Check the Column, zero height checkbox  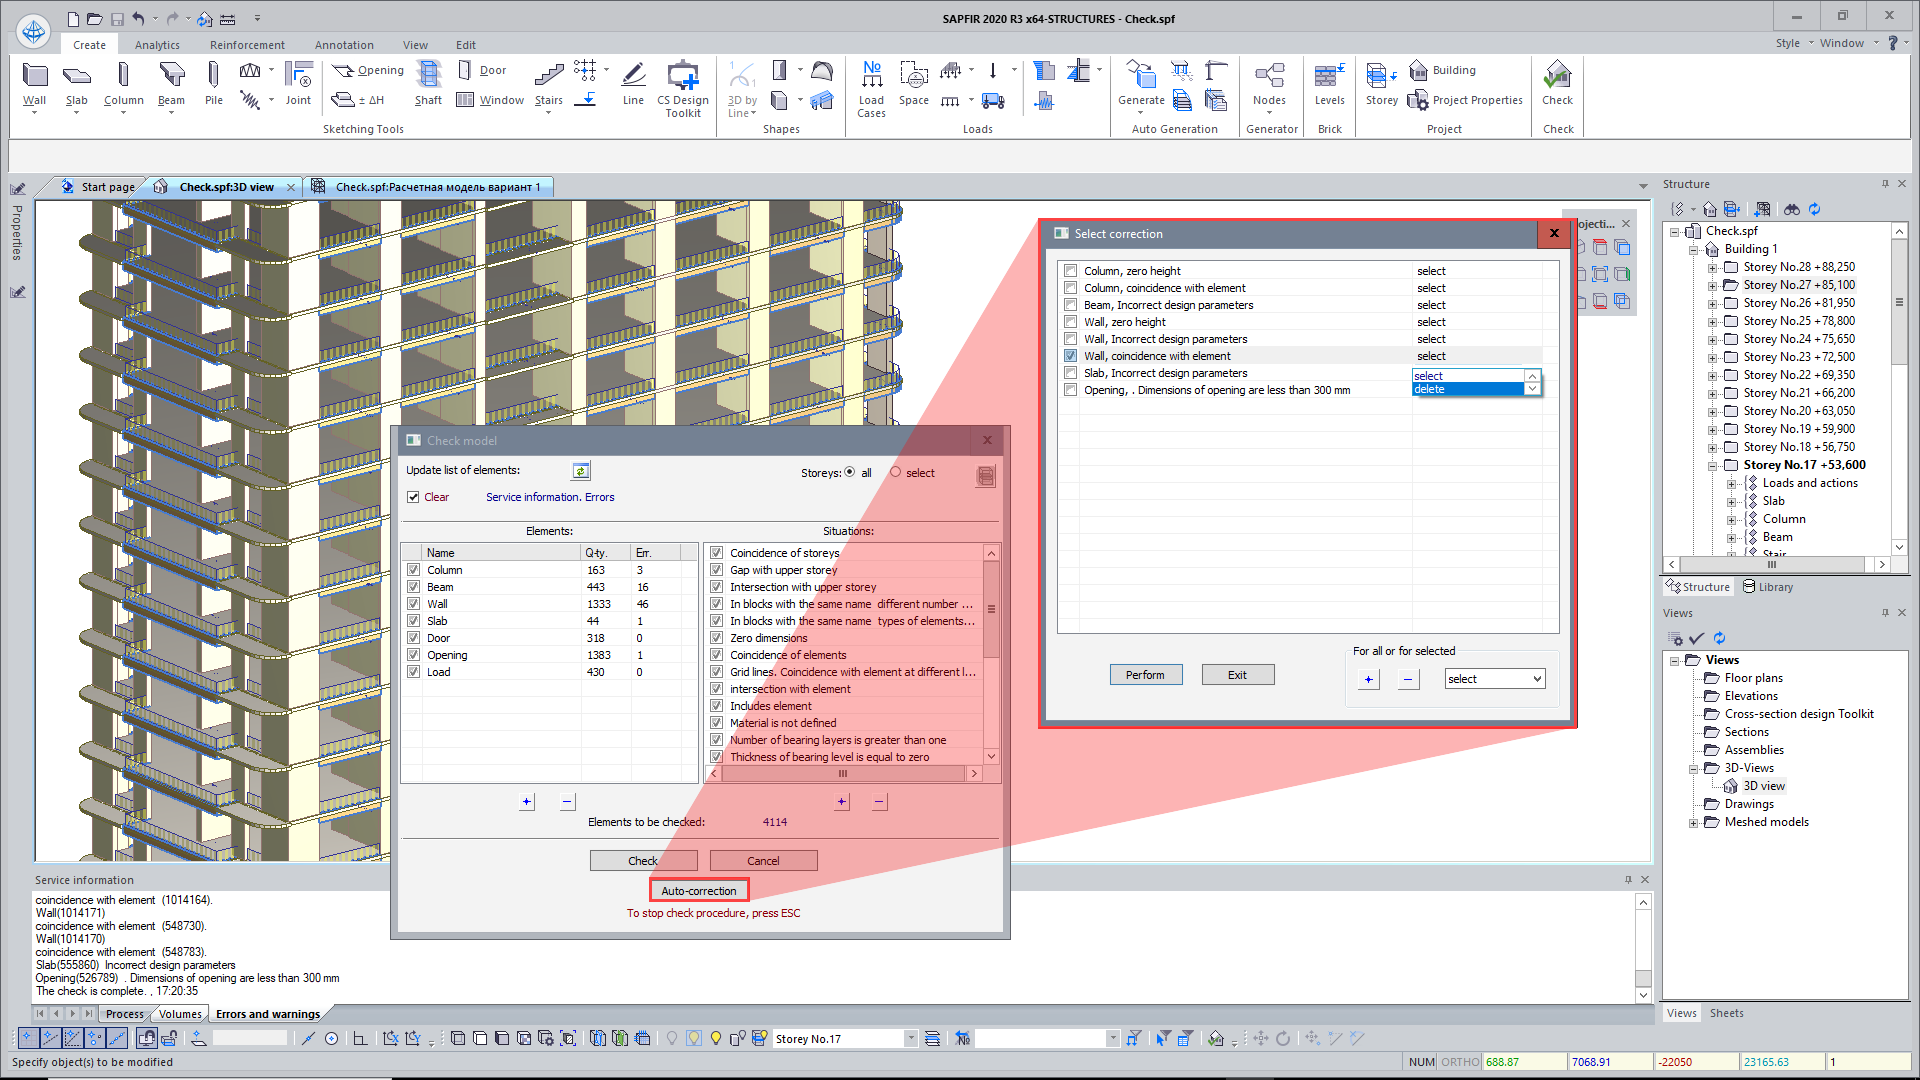click(1071, 271)
